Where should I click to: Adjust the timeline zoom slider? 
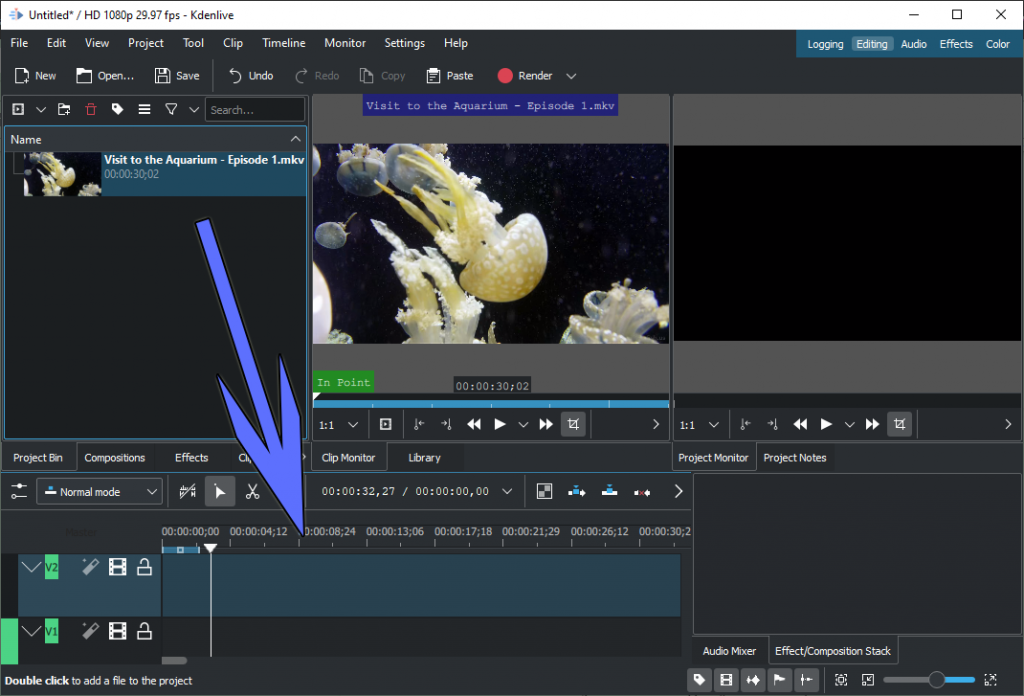[936, 680]
